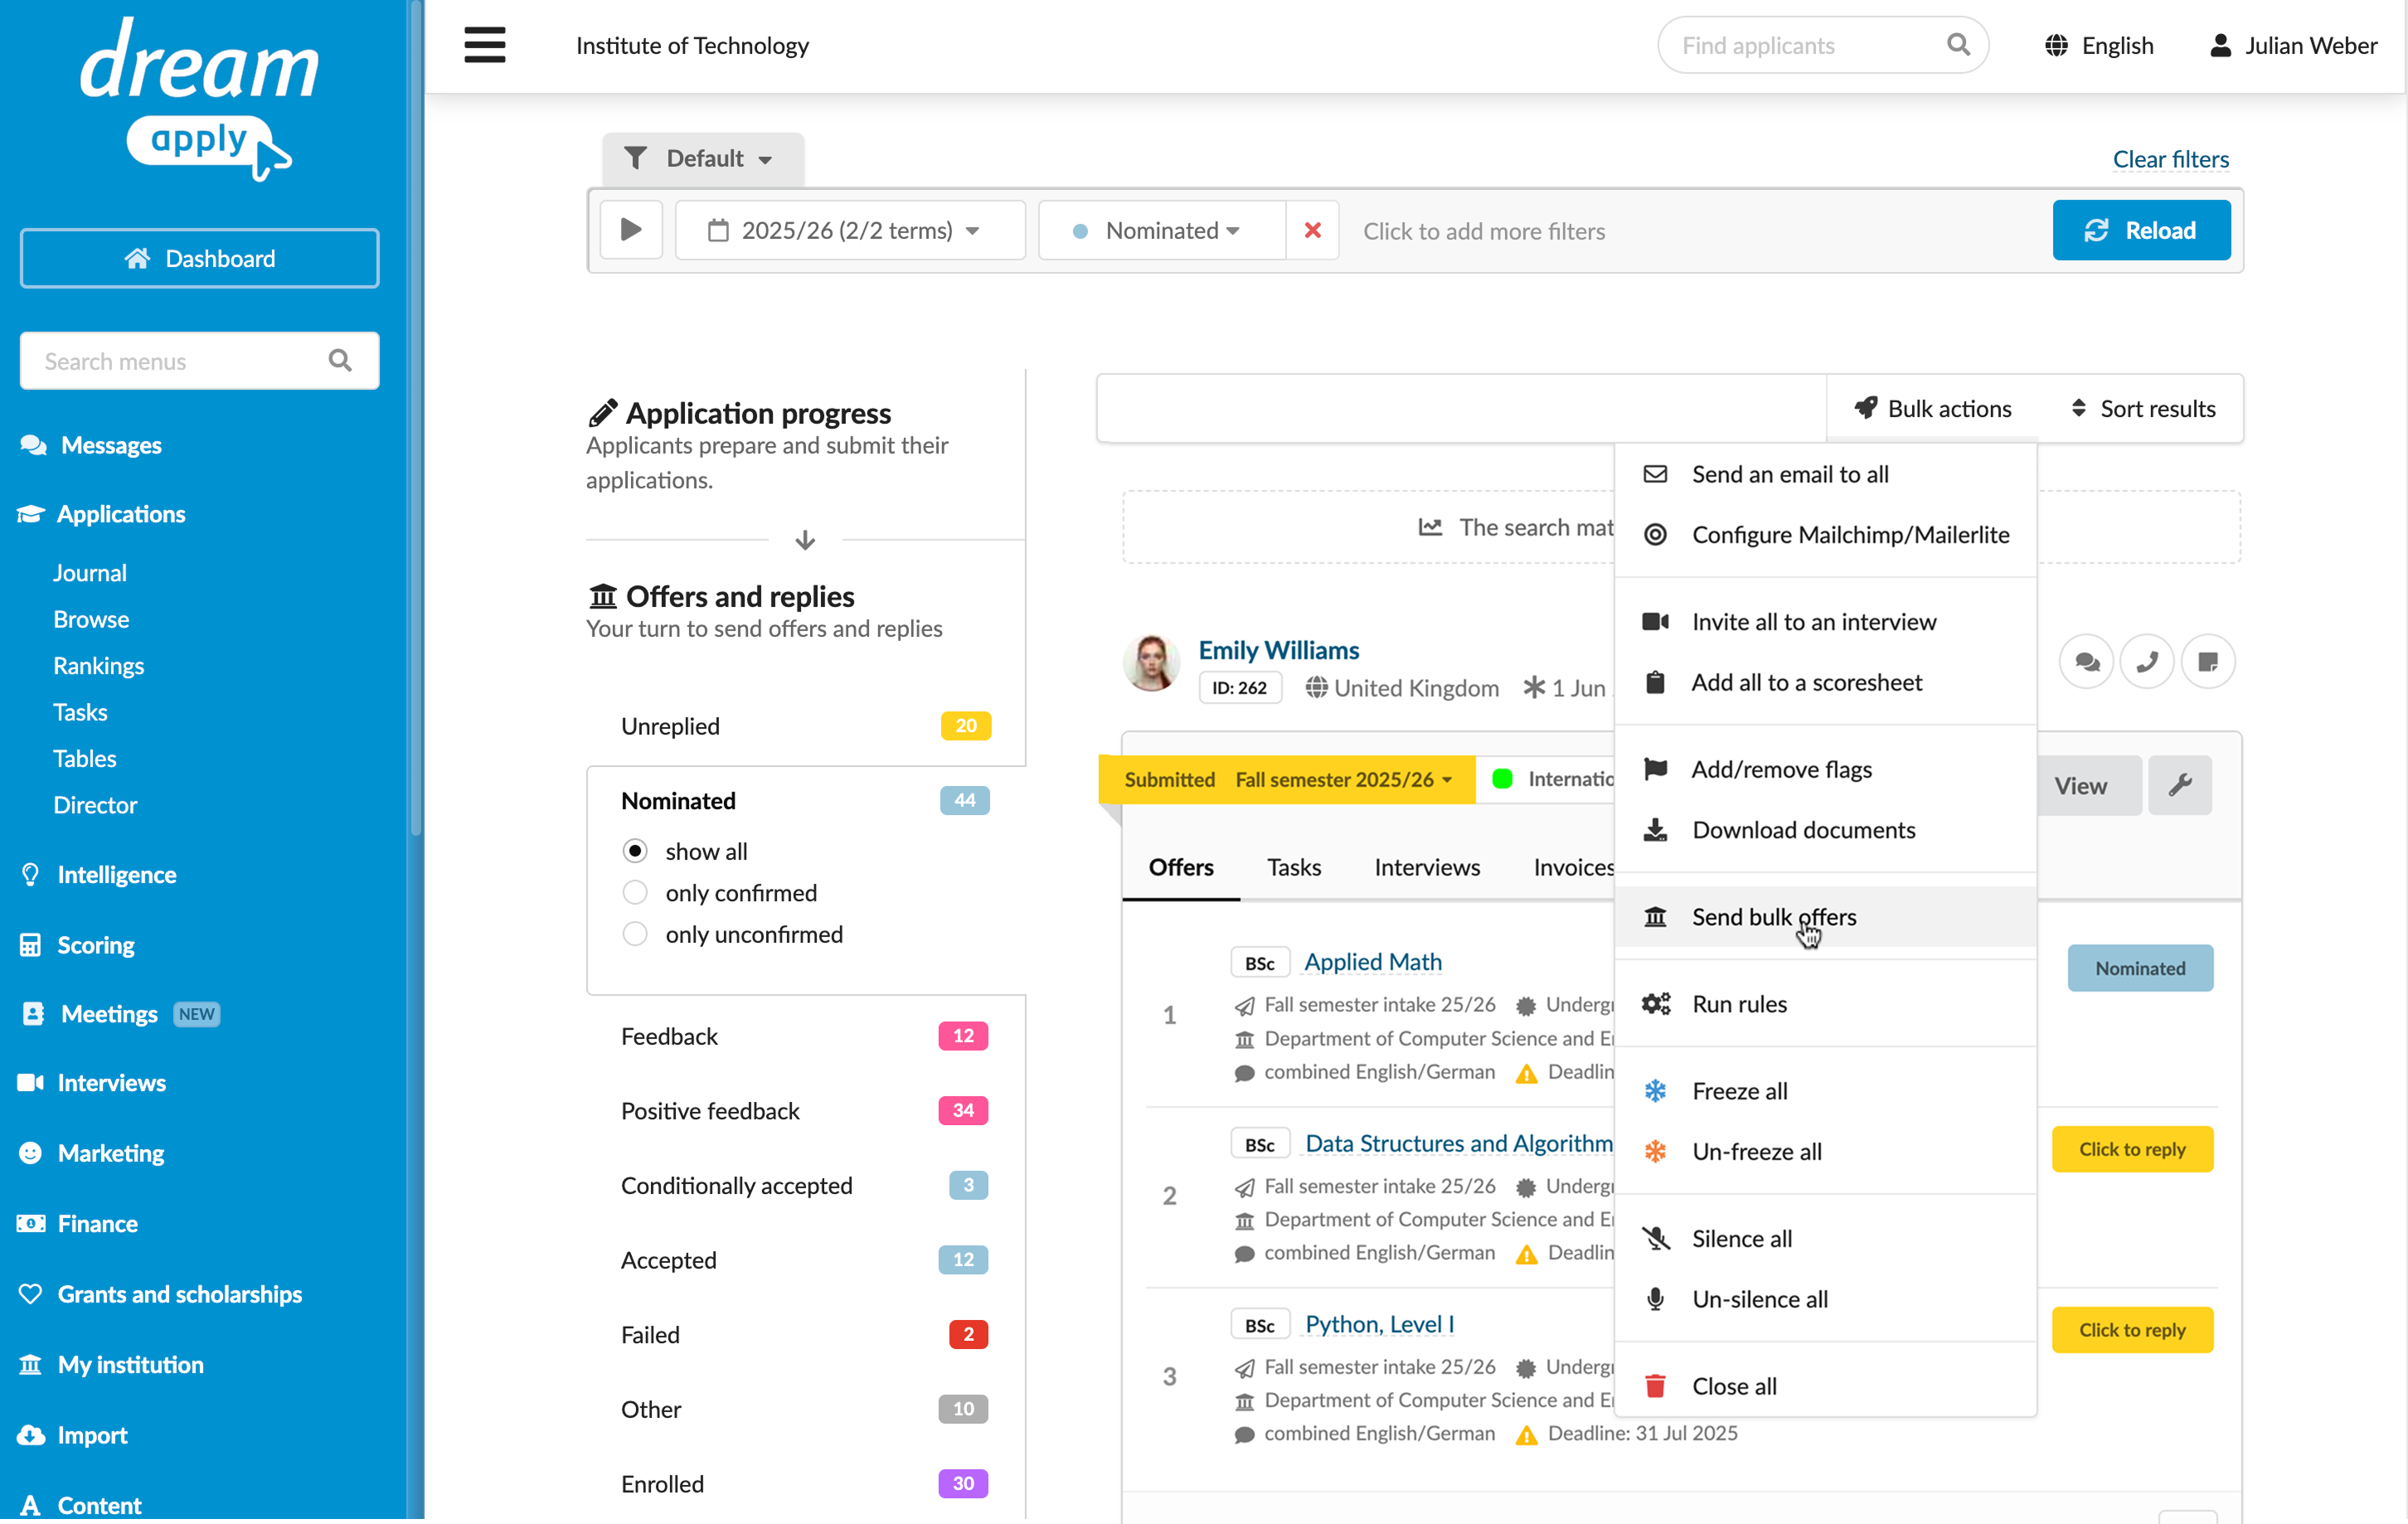Click the 'Click to add more filters' field
Viewport: 2408px width, 1524px height.
(x=1484, y=231)
